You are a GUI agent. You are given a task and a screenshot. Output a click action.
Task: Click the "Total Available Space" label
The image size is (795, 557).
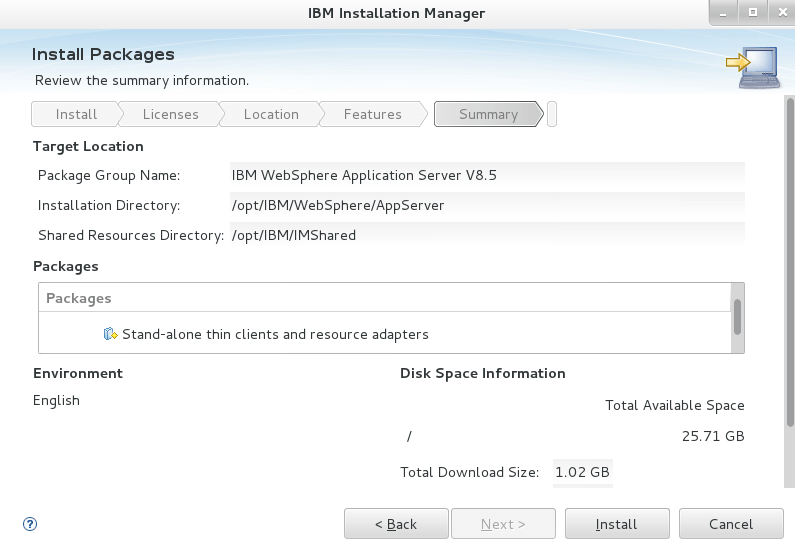[x=674, y=405]
